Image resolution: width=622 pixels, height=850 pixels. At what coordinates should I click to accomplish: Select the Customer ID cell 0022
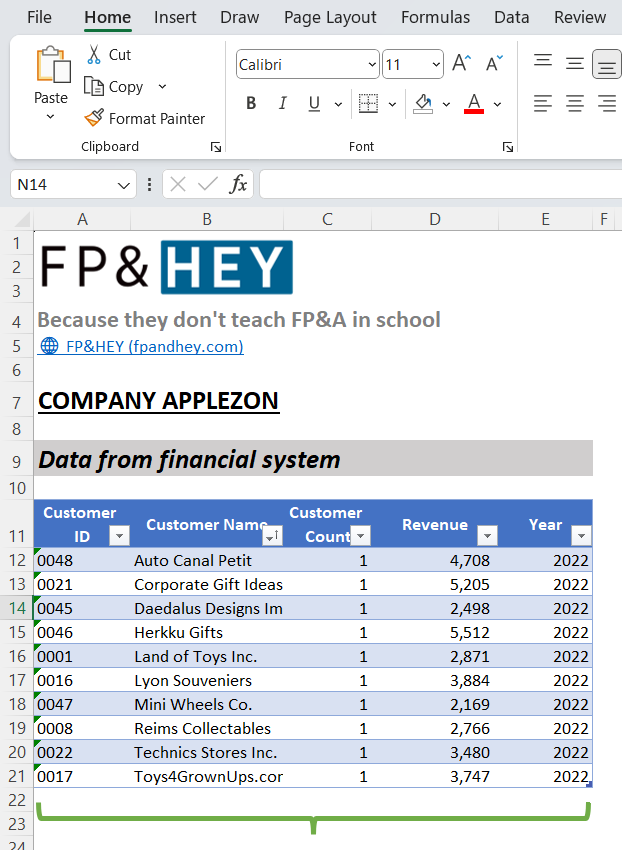(82, 752)
